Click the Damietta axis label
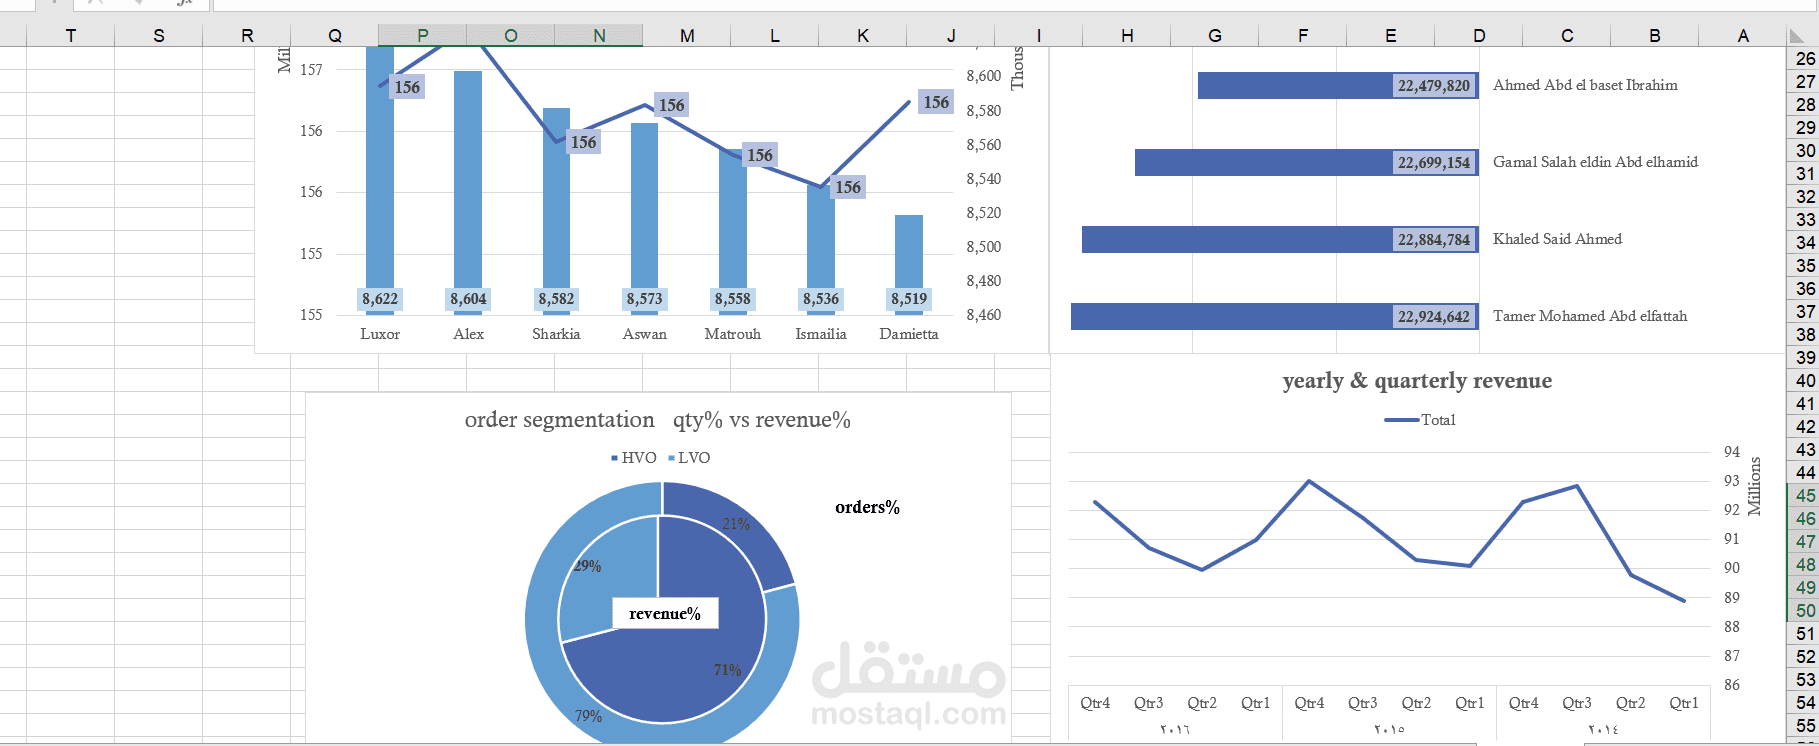The image size is (1819, 746). click(909, 334)
